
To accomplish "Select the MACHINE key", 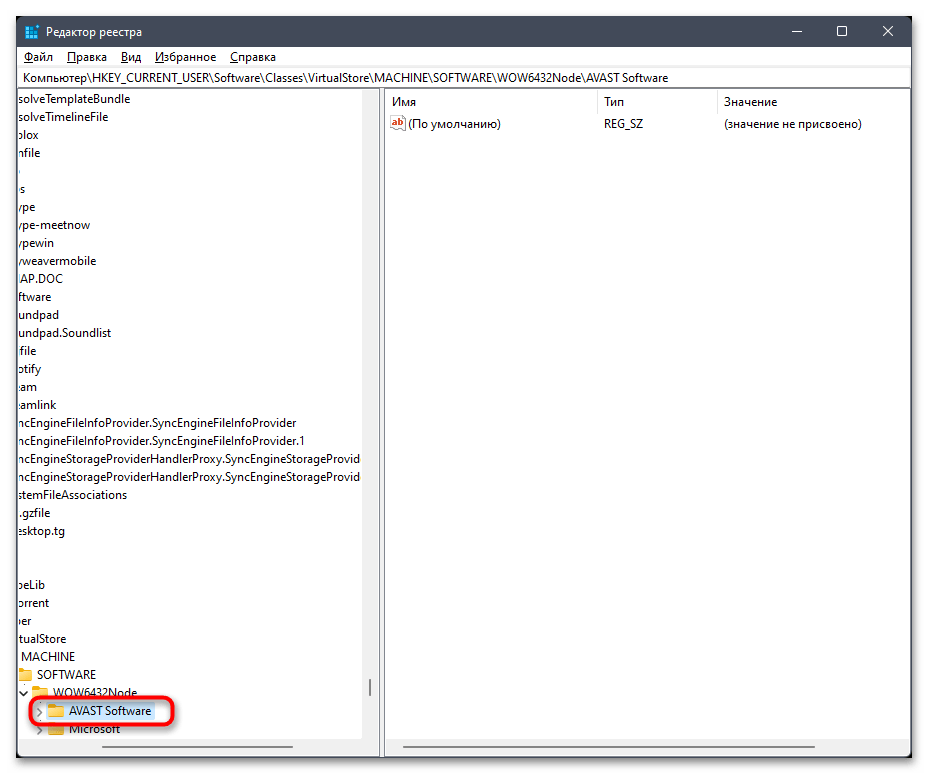I will point(48,657).
